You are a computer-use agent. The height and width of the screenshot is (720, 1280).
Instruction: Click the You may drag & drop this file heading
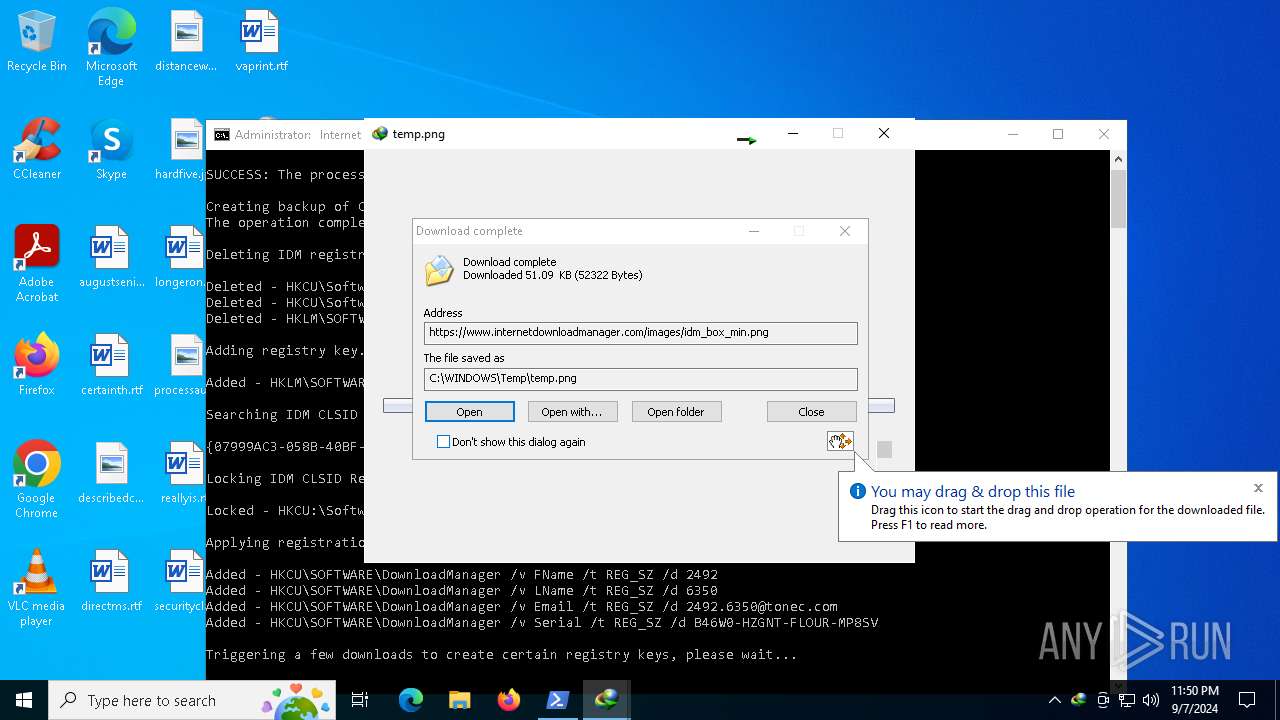(972, 491)
